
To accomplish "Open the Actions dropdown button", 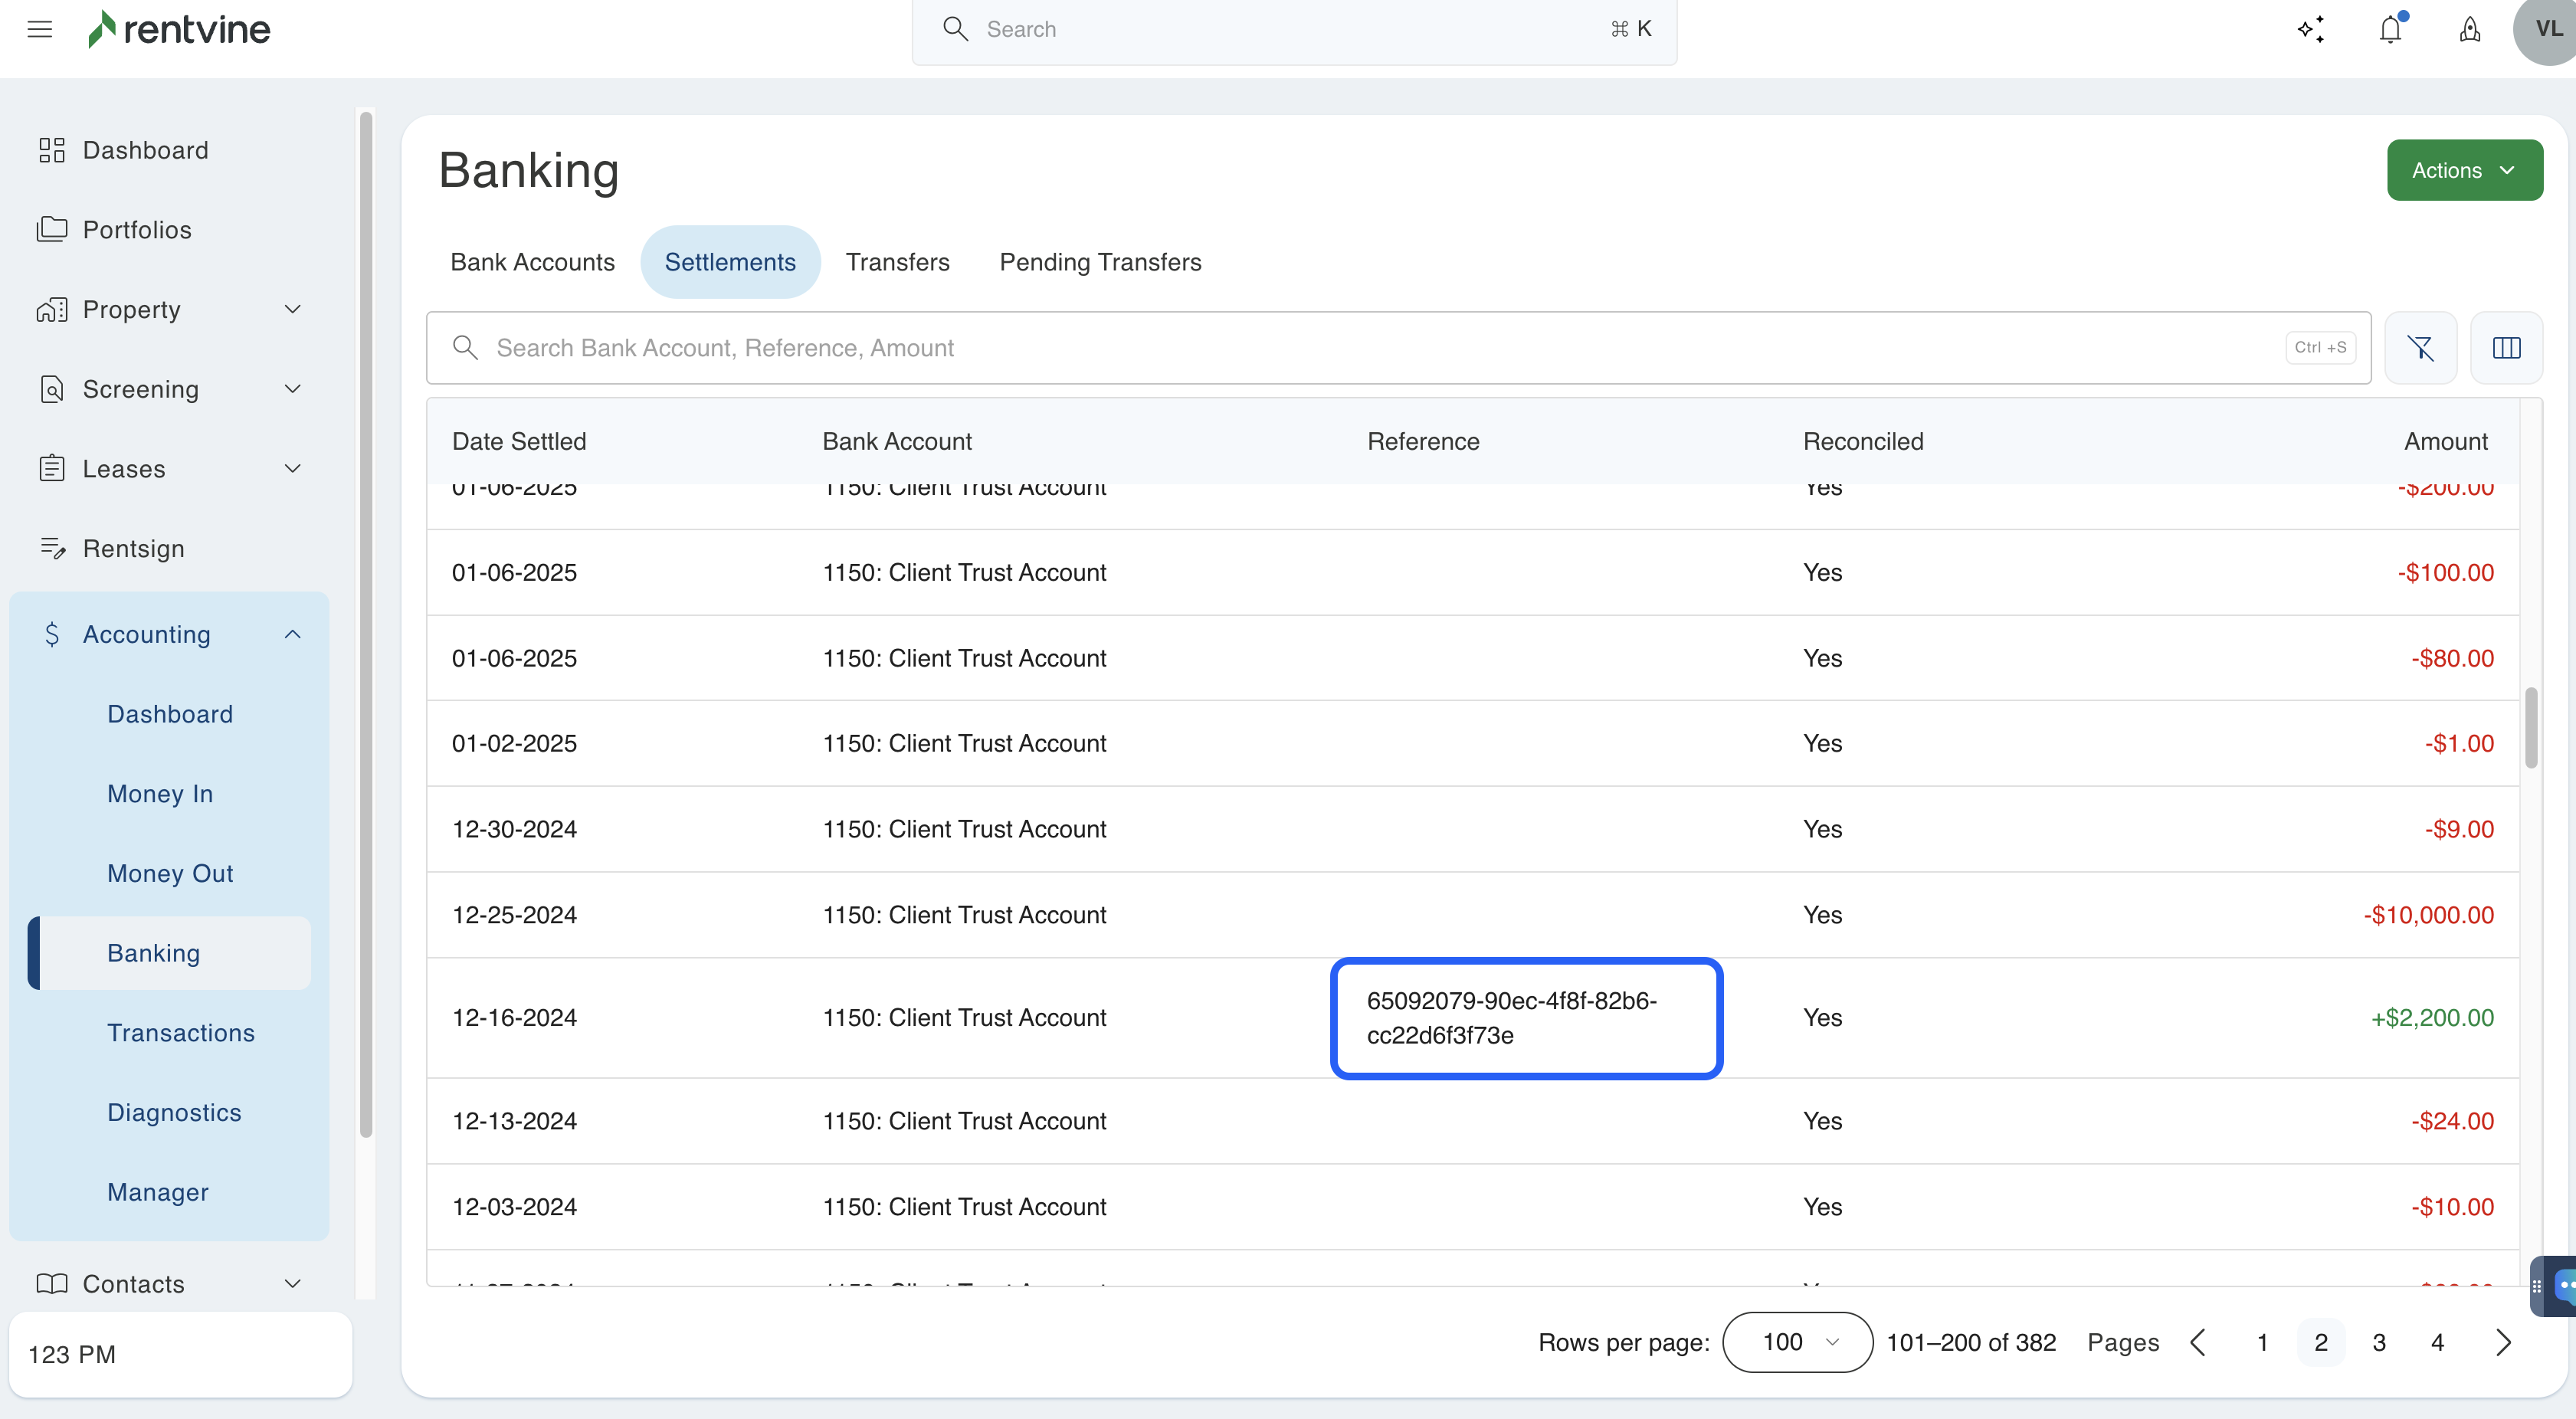I will click(2464, 170).
